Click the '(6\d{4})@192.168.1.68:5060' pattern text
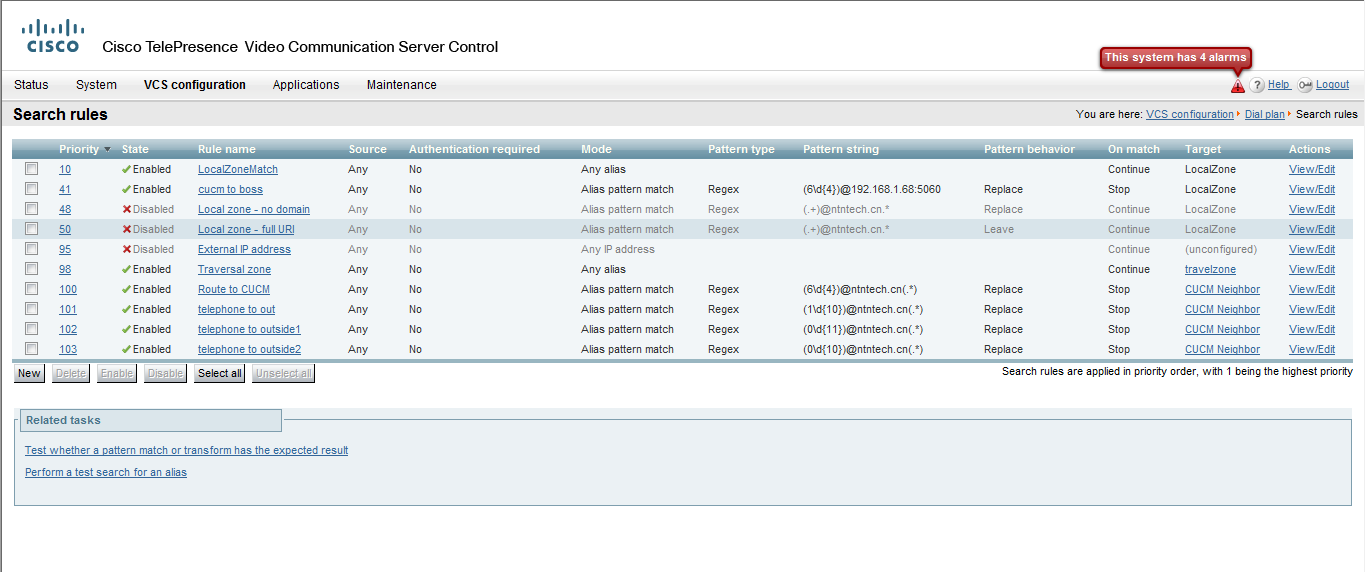The image size is (1366, 572). coord(872,189)
